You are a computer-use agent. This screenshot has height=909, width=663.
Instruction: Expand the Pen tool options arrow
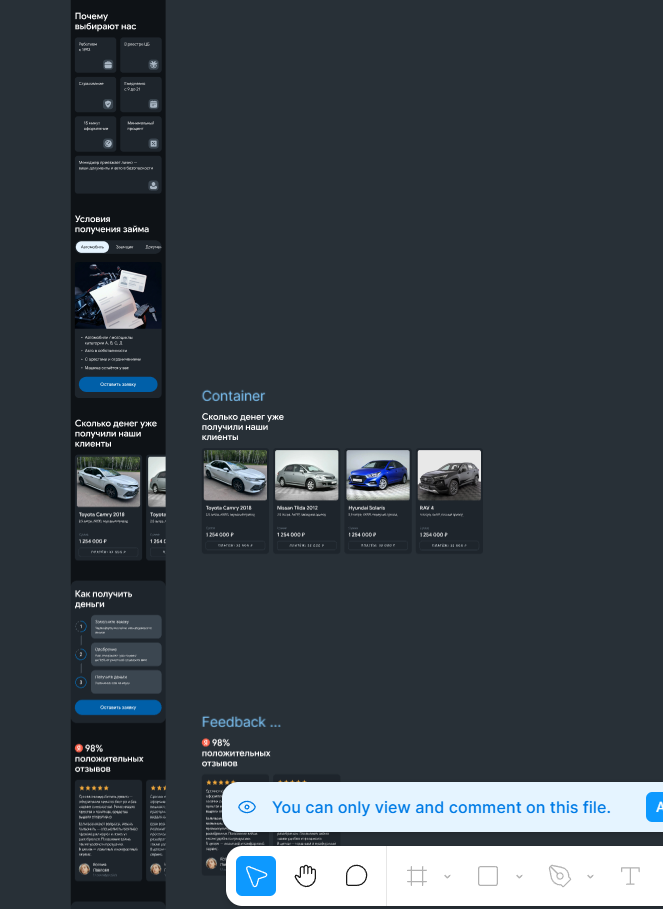tap(590, 877)
